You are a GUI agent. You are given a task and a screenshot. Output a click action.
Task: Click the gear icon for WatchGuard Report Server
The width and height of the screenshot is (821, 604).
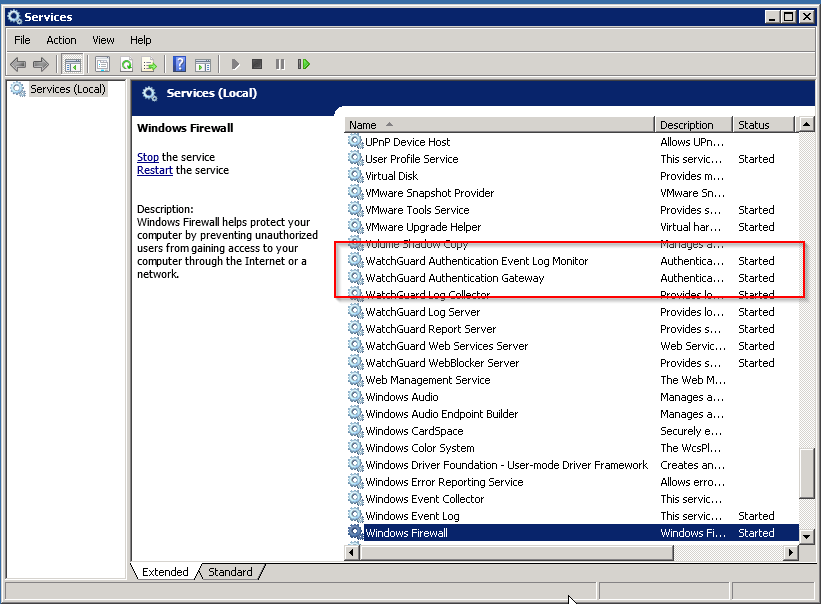[x=356, y=328]
